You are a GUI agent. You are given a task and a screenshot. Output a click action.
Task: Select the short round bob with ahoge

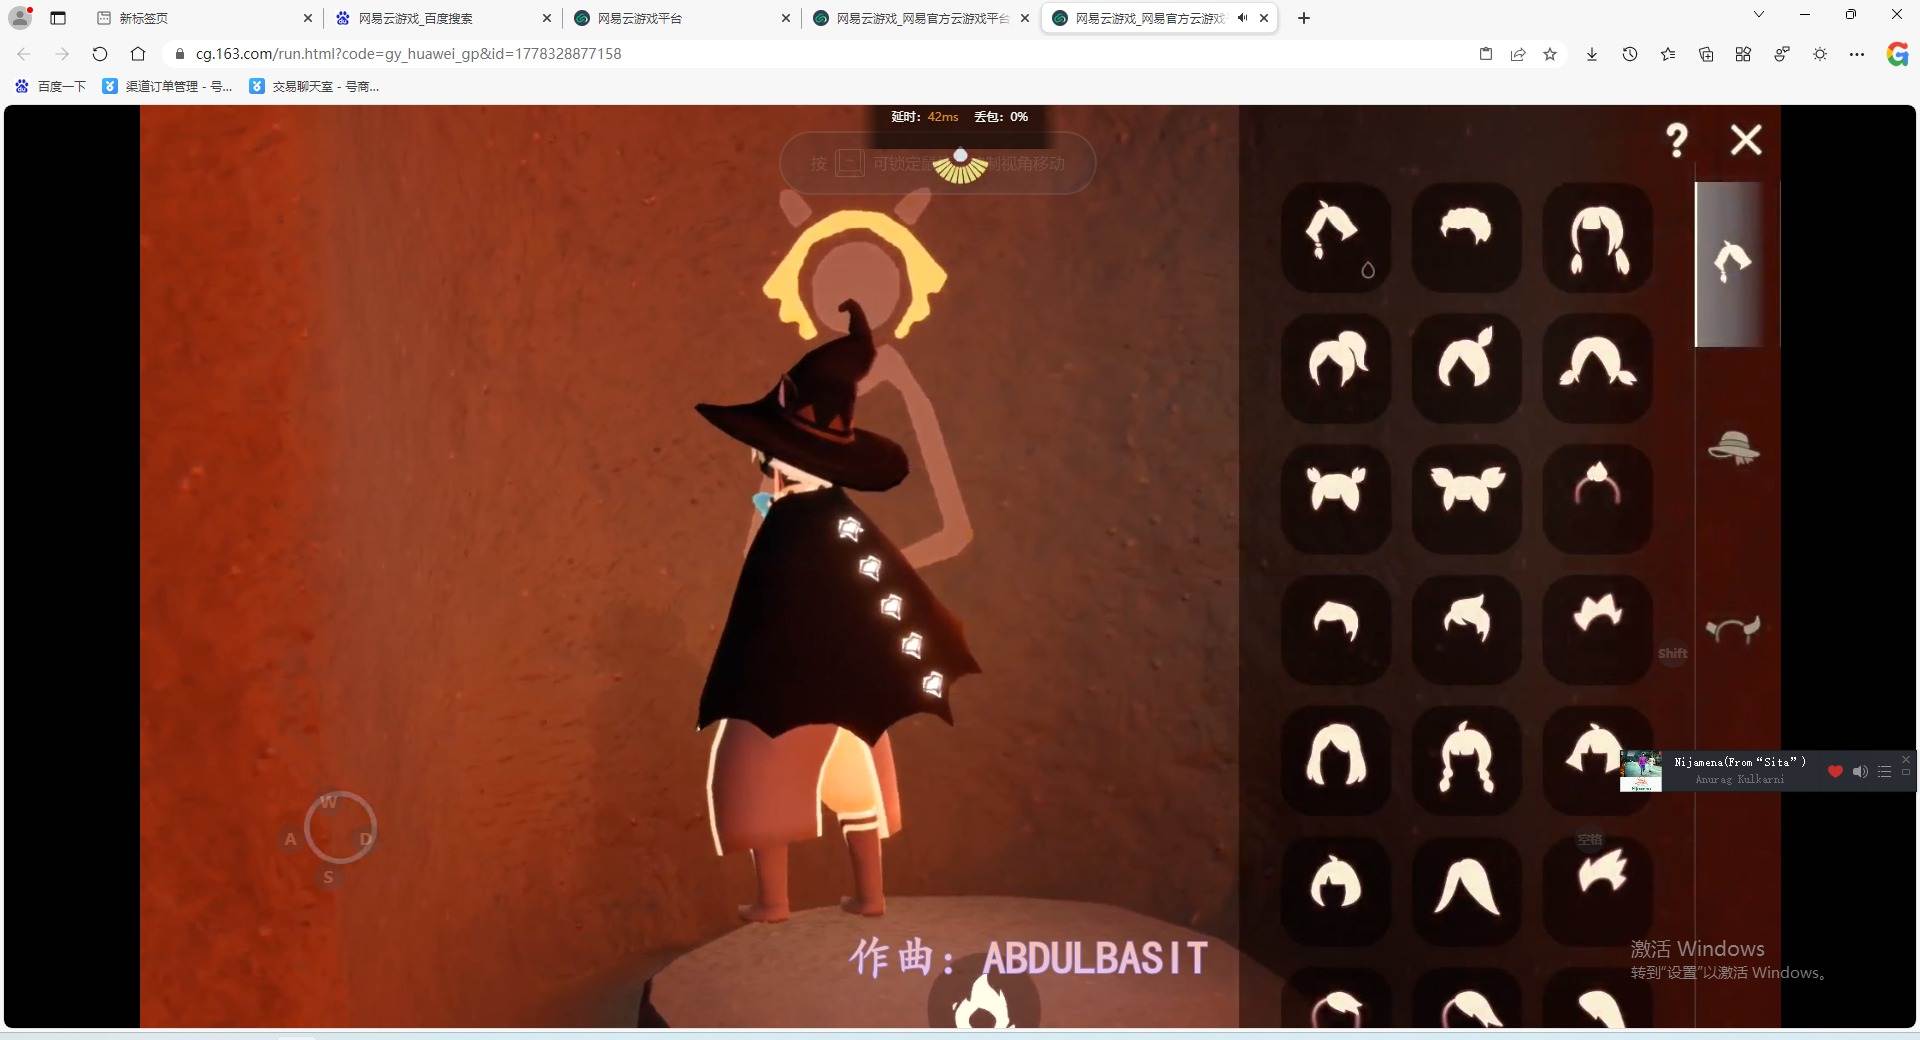tap(1336, 891)
